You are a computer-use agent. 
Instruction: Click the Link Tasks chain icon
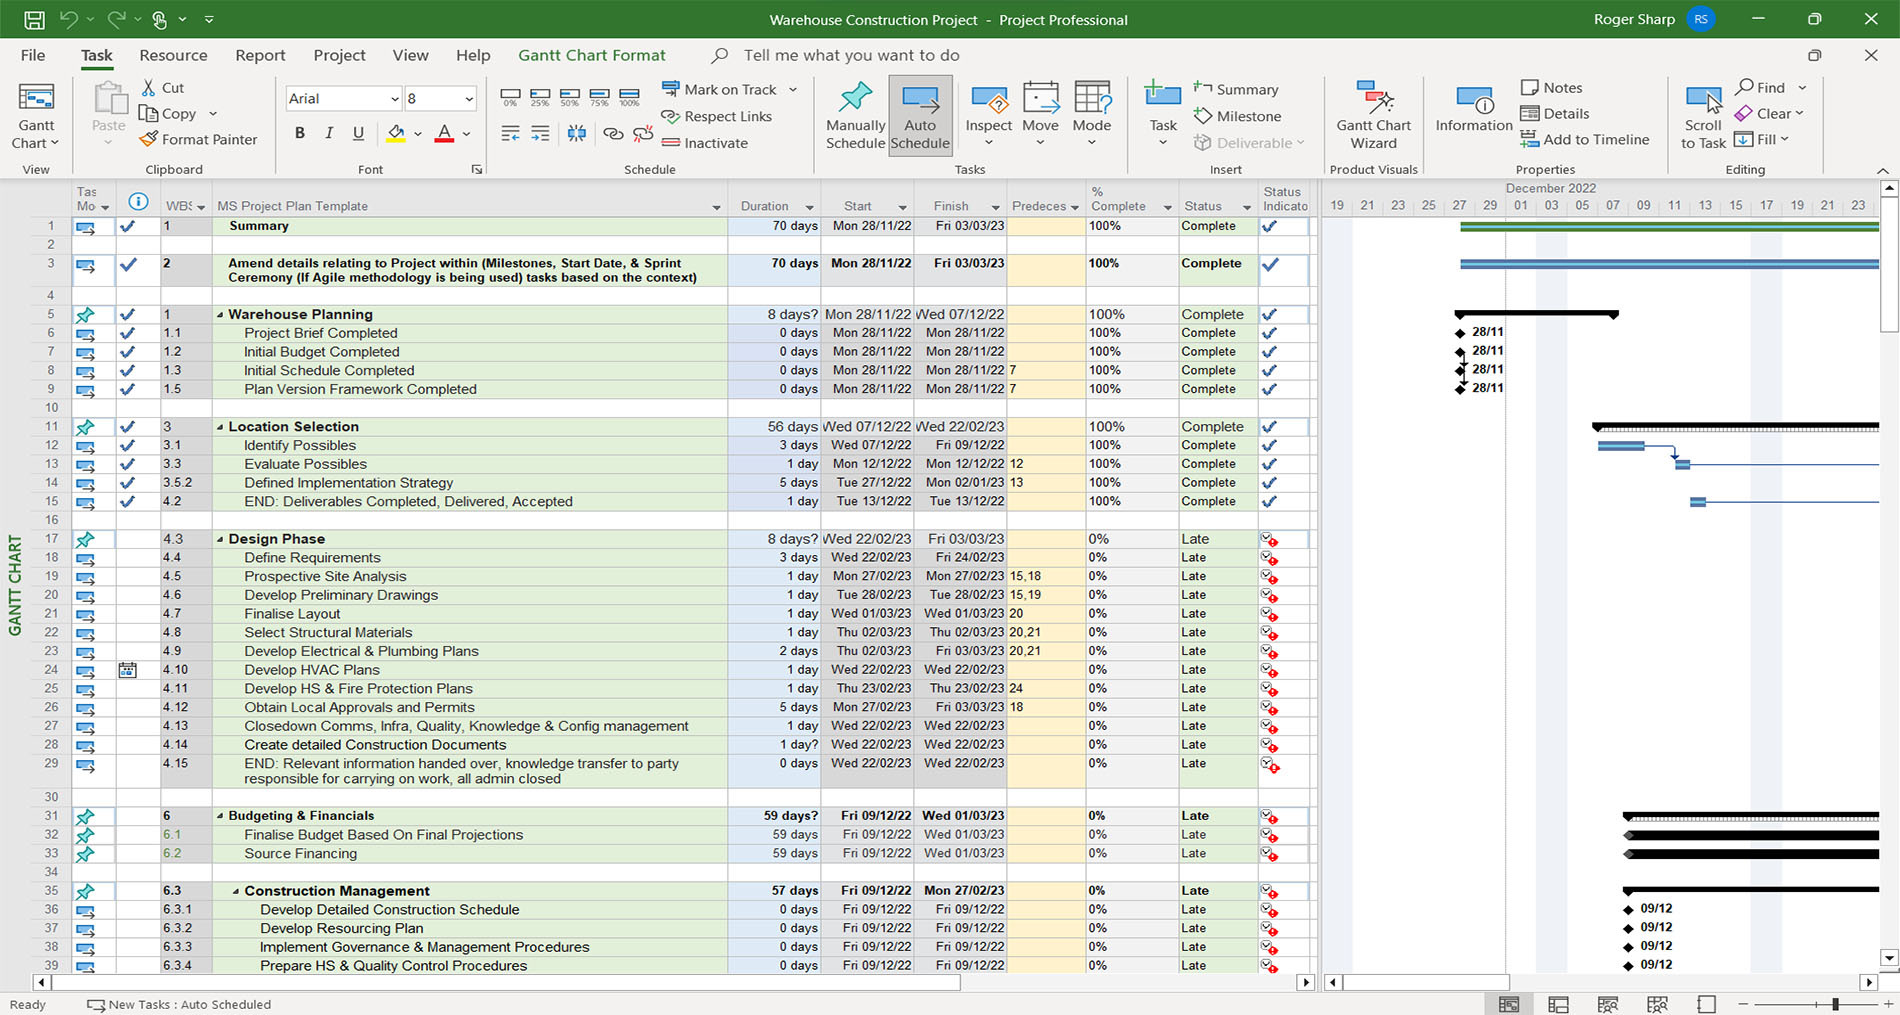pyautogui.click(x=613, y=133)
